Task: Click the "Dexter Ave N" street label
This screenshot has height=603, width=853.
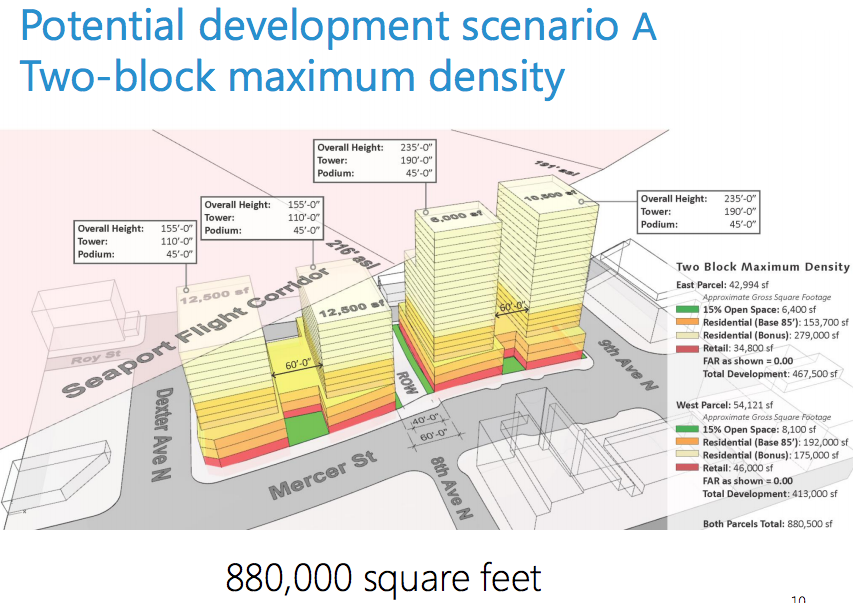Action: [163, 434]
